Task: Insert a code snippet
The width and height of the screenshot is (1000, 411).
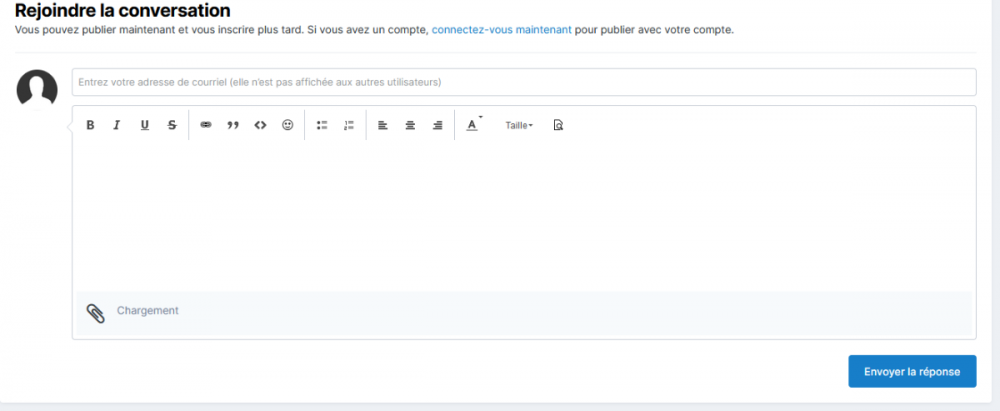Action: click(x=260, y=125)
